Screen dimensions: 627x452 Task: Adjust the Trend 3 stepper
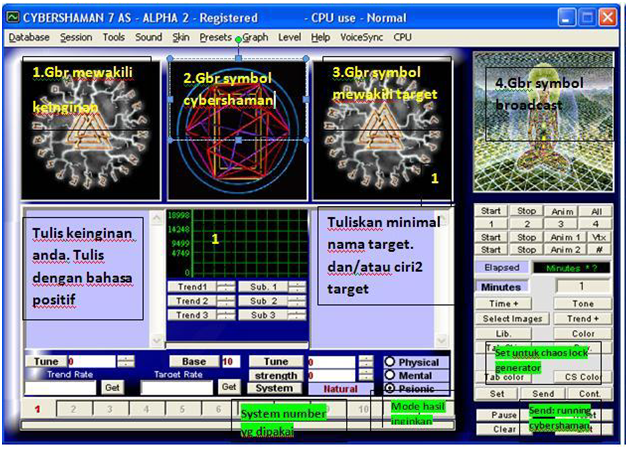(x=226, y=315)
